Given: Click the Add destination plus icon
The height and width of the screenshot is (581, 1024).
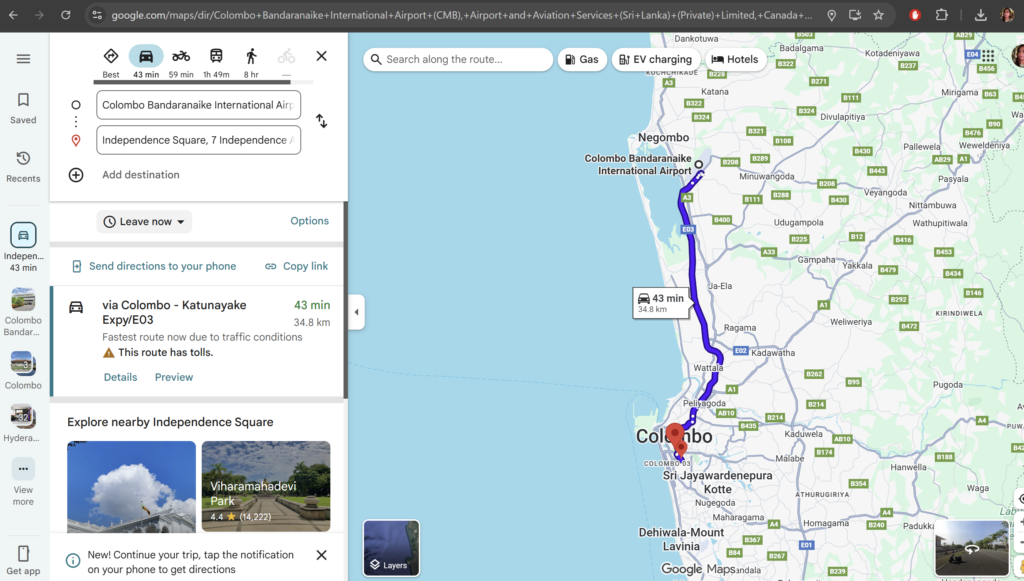Looking at the screenshot, I should click(76, 175).
